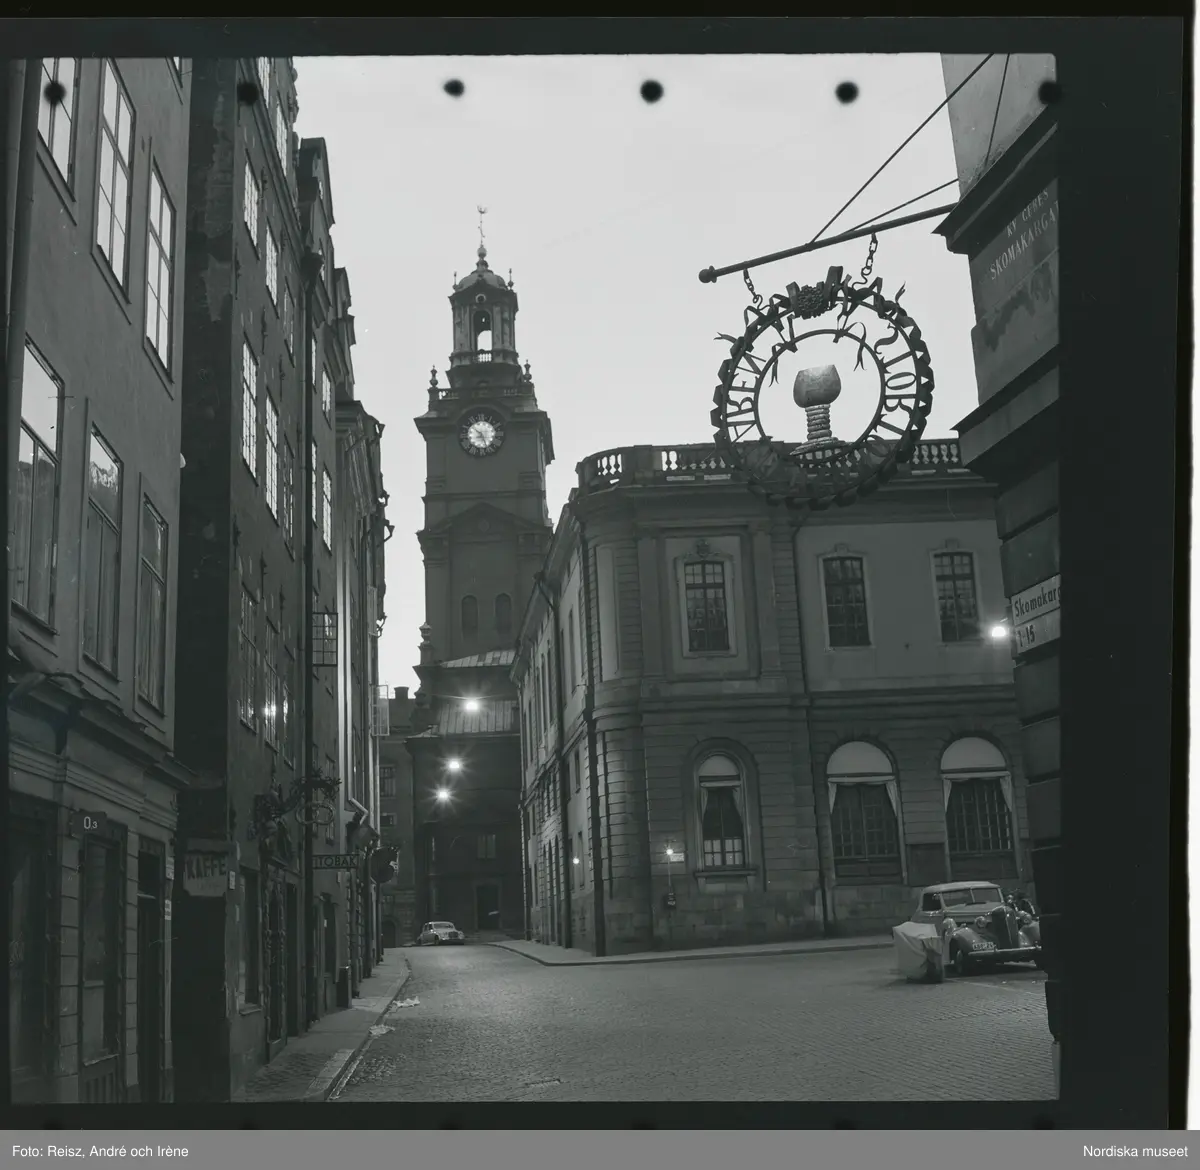Viewport: 1200px width, 1170px height.
Task: Select the distant car below the tower
Action: pyautogui.click(x=440, y=932)
